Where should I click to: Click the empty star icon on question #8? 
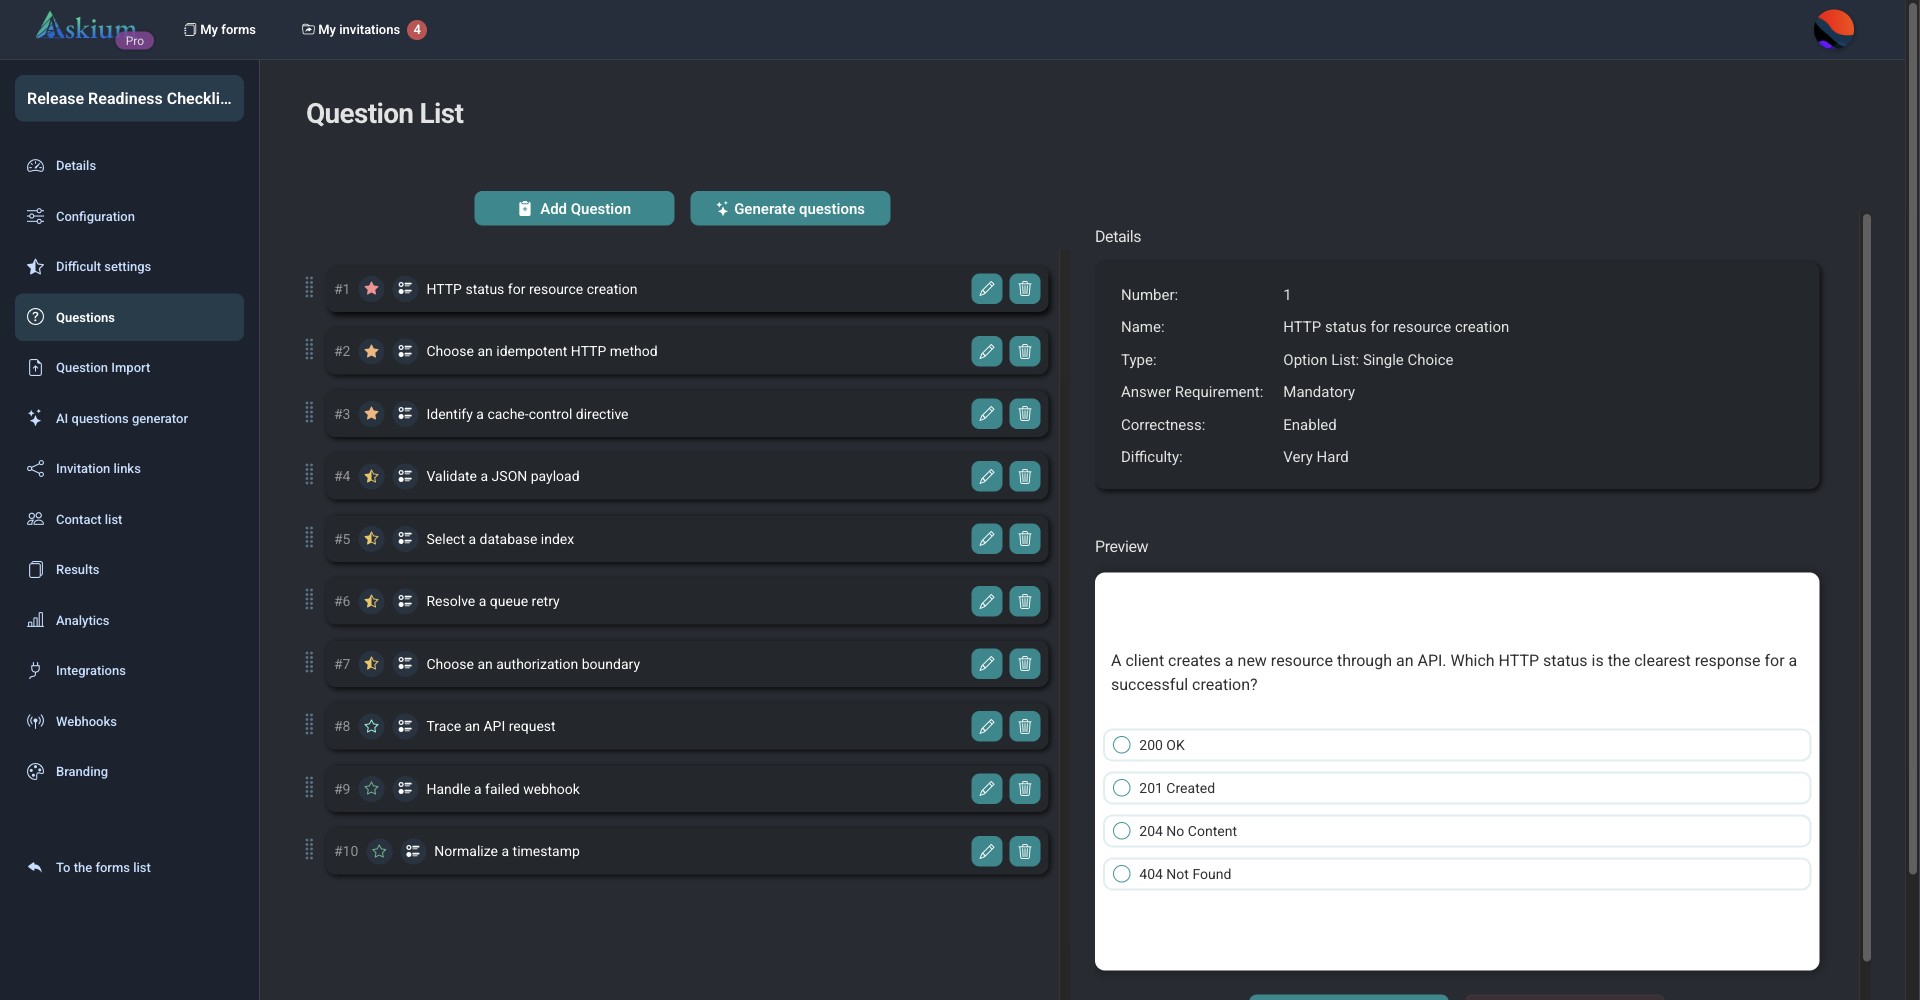pos(371,726)
